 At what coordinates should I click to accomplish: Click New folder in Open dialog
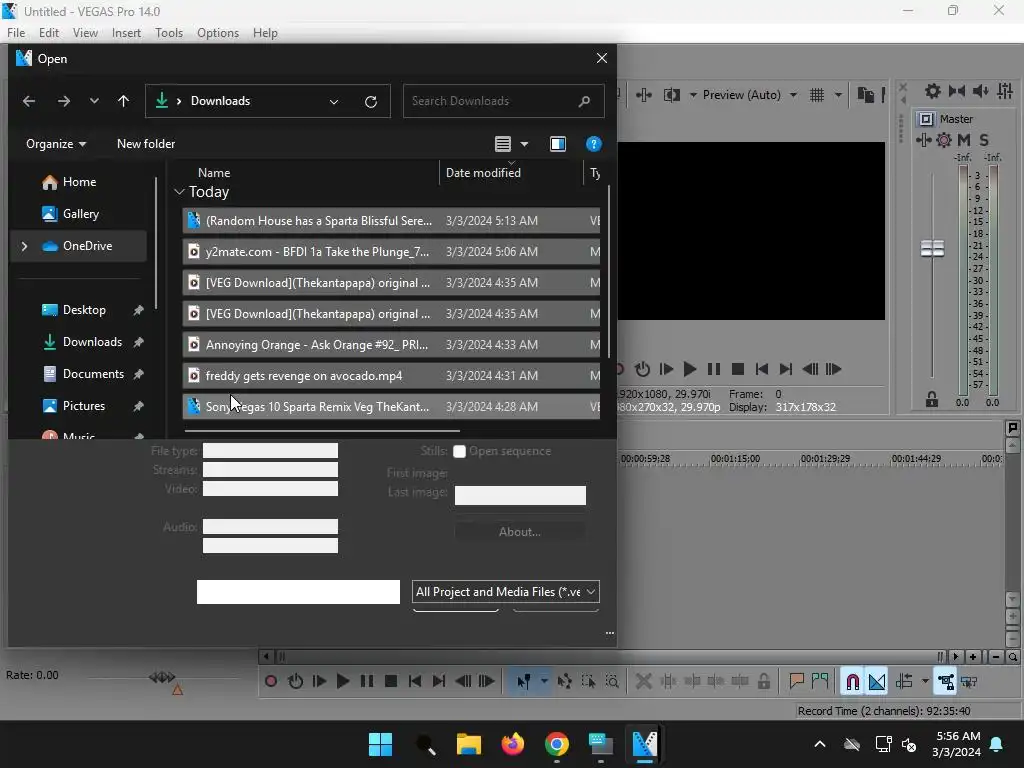coord(146,144)
